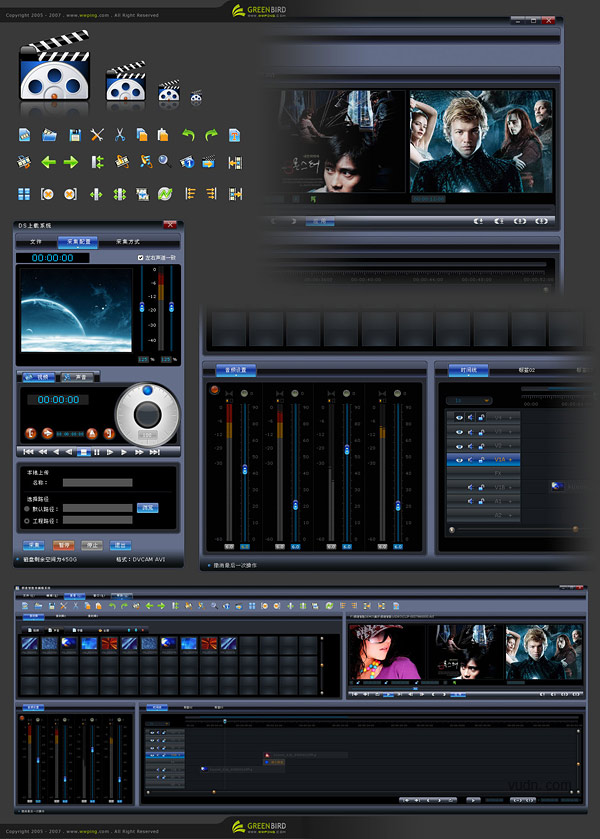The height and width of the screenshot is (839, 600).
Task: Toggle the 左右声道一致 checkbox in DS window
Action: click(x=140, y=257)
